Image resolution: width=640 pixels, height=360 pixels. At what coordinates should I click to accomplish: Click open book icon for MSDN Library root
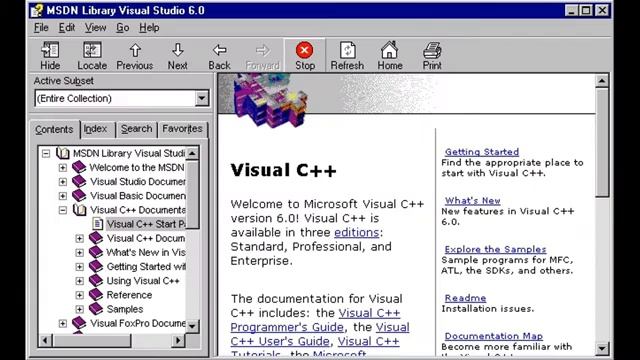tap(63, 153)
